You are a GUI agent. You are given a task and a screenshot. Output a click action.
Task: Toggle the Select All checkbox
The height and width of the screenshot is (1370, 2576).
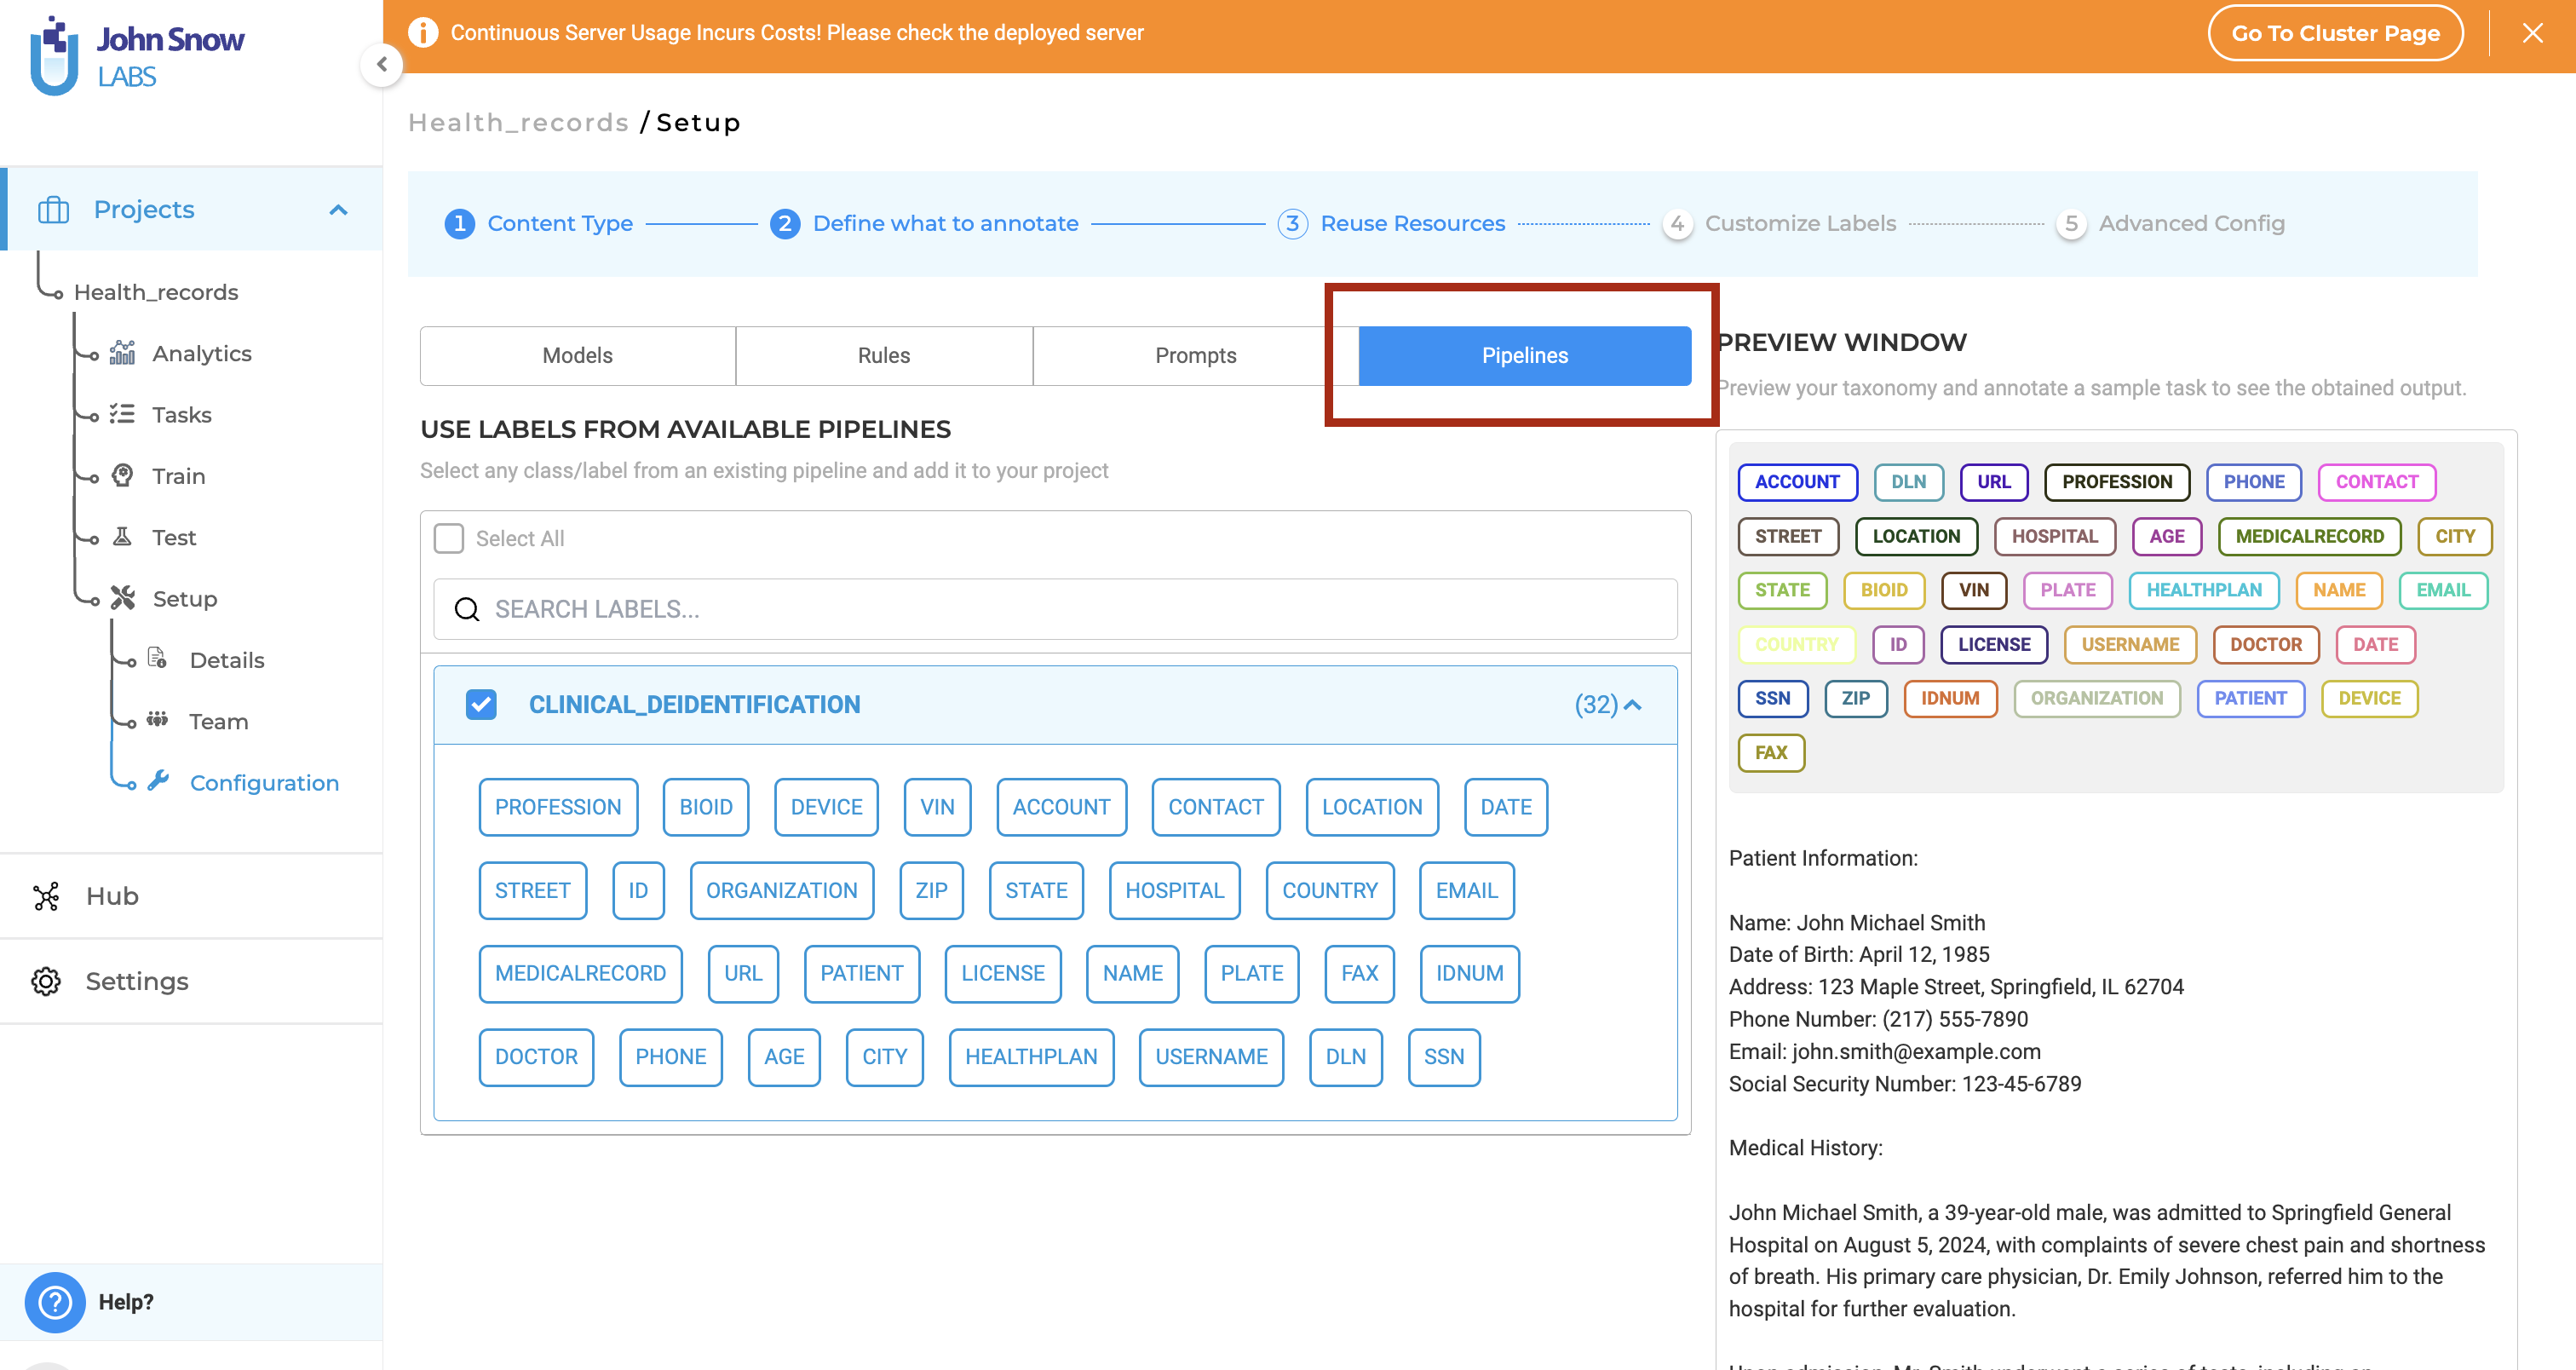(449, 538)
